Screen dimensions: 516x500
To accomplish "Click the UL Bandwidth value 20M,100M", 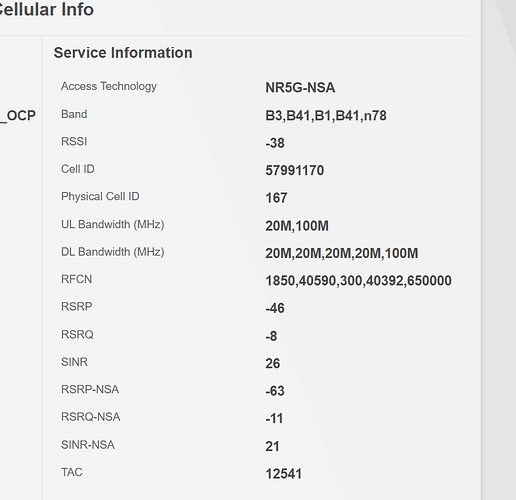I will point(297,226).
